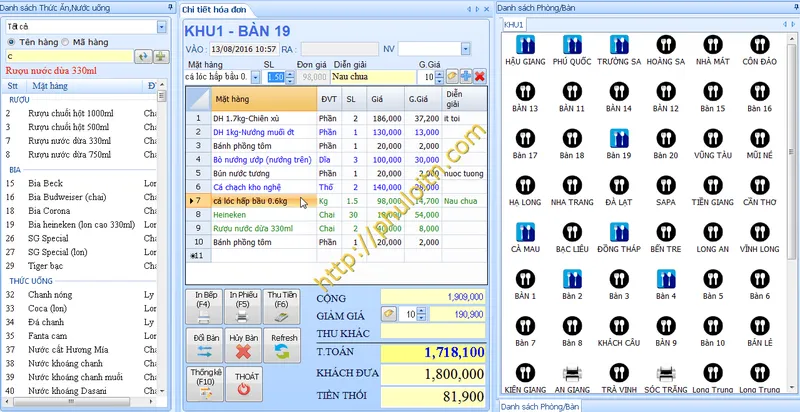Select the SÓC TRĂNG table icon
The height and width of the screenshot is (412, 800).
(x=666, y=373)
